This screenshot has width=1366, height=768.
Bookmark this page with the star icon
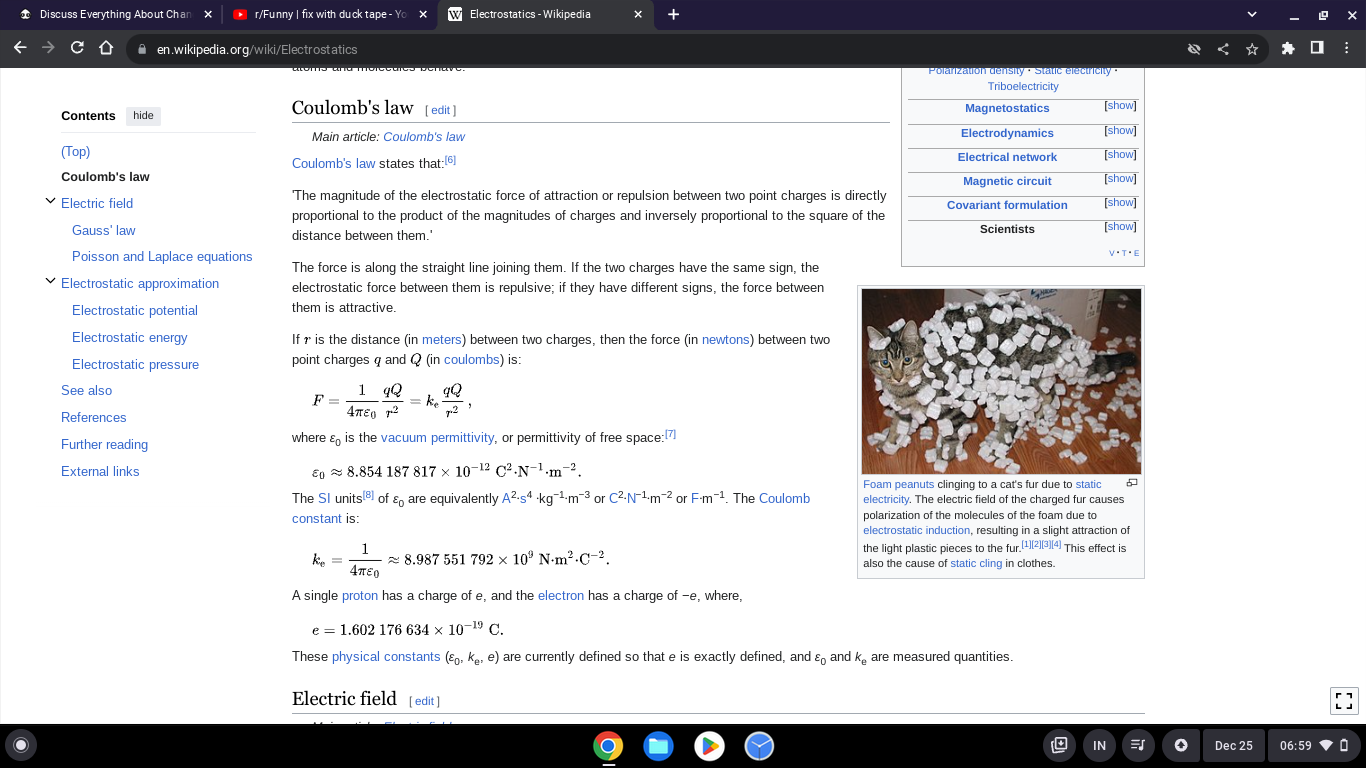1251,49
